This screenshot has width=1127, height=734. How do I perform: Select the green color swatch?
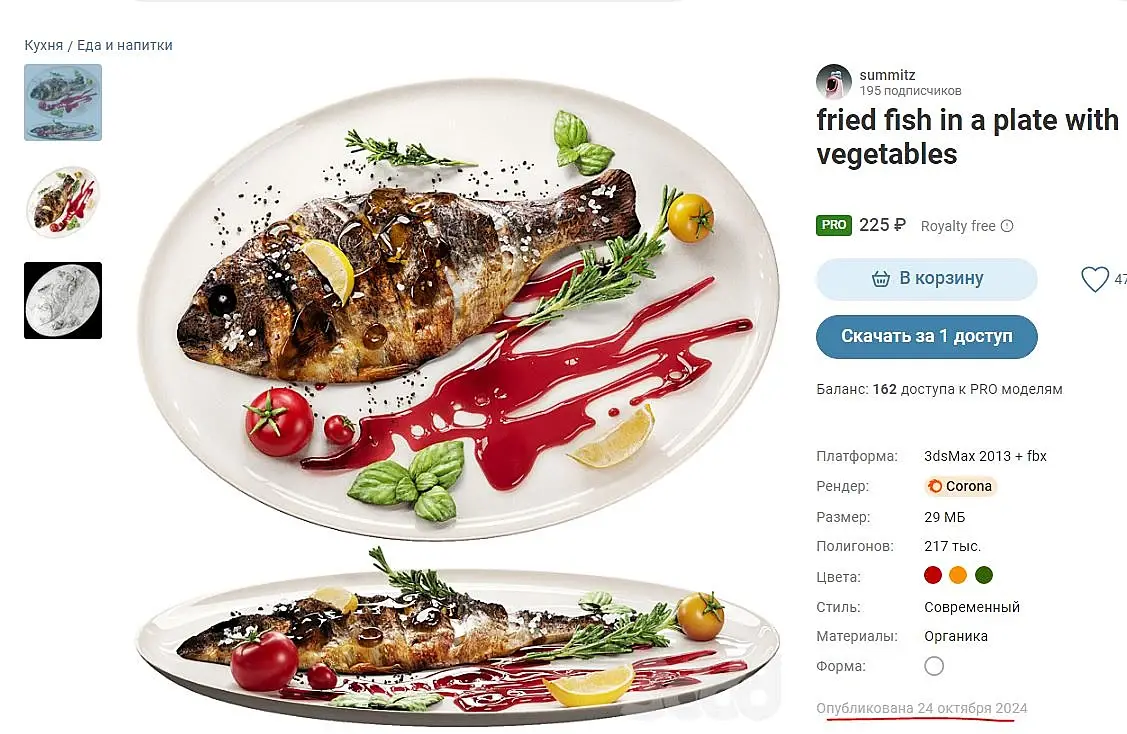pyautogui.click(x=984, y=575)
